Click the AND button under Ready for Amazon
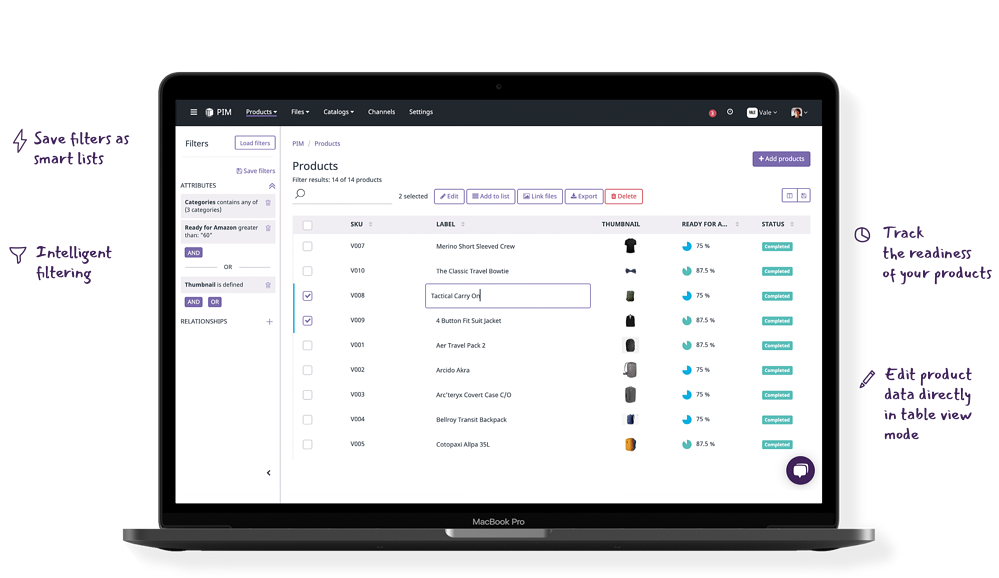The height and width of the screenshot is (578, 999). [x=194, y=253]
